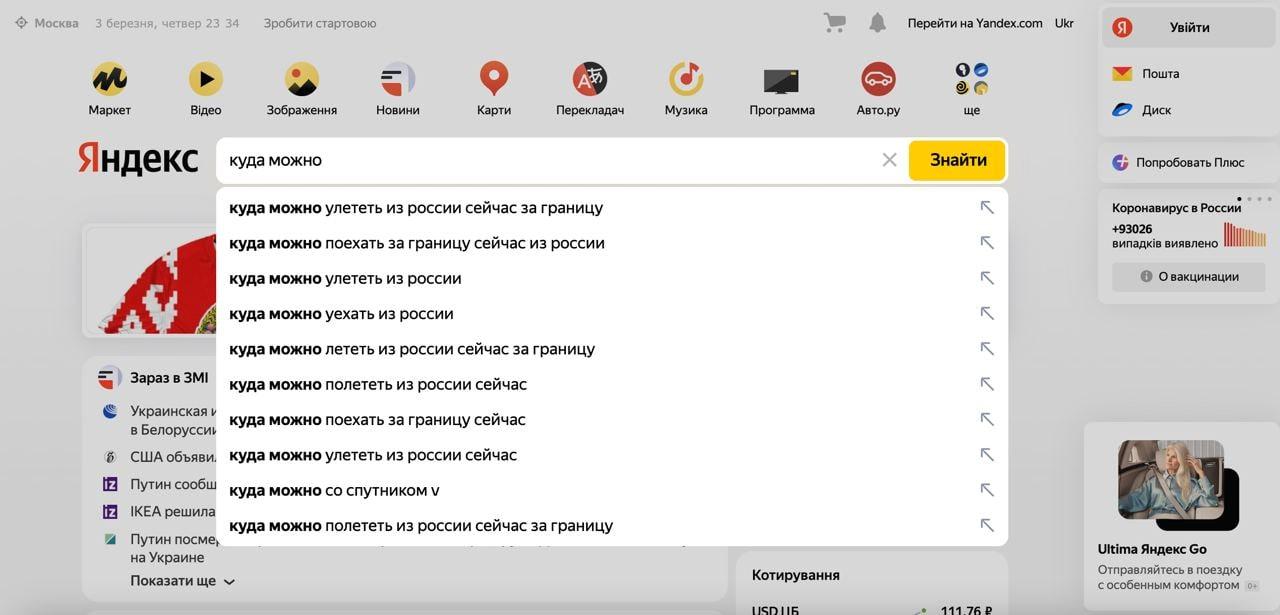Click the coronavirus cases bar chart
The height and width of the screenshot is (615, 1280).
pos(1245,236)
